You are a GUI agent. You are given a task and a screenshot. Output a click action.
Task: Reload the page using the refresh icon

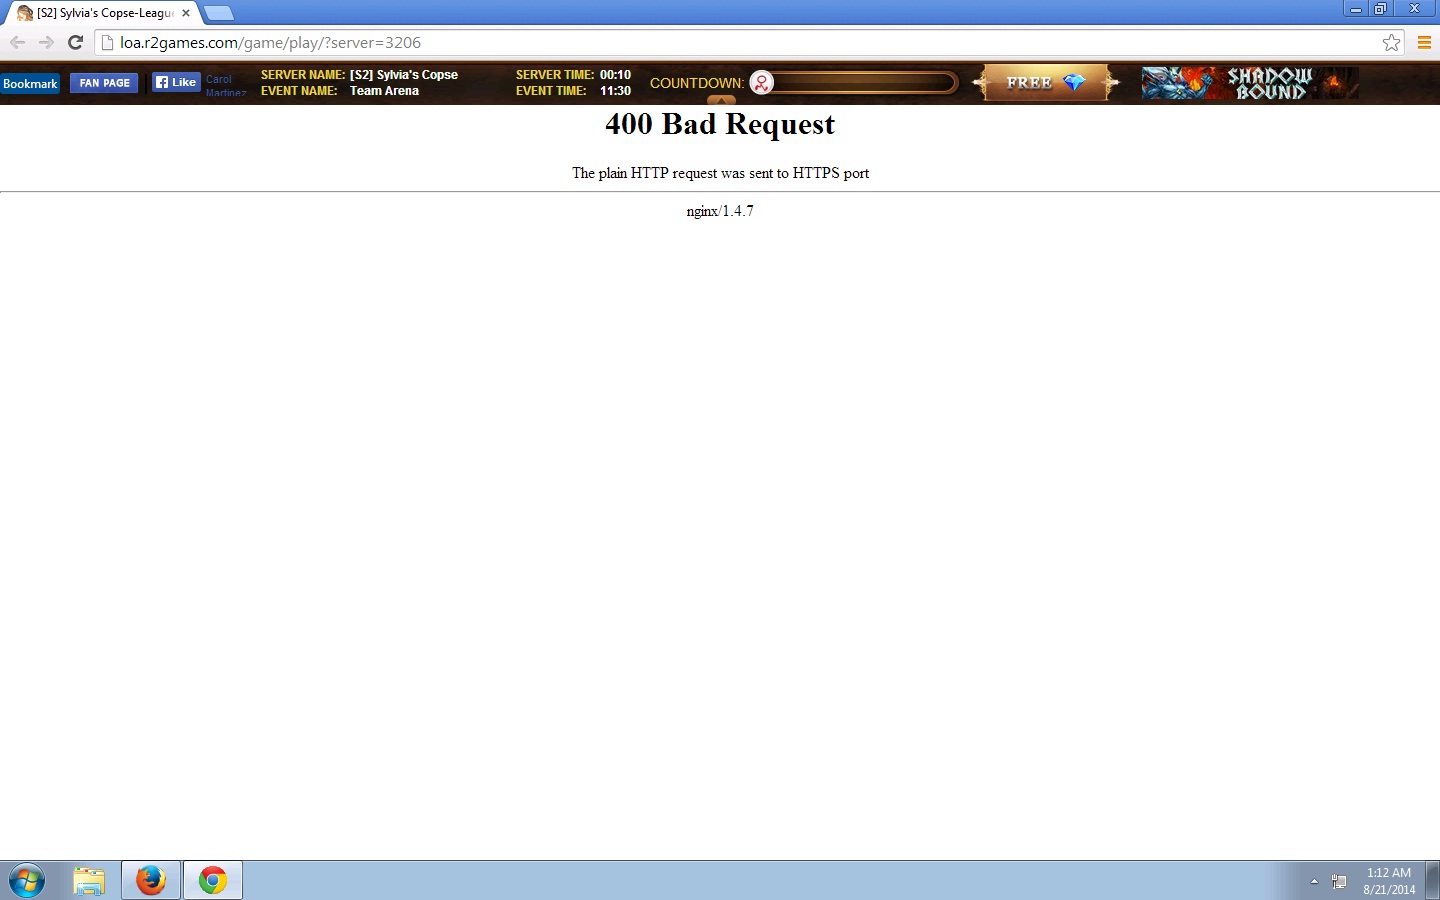point(75,42)
